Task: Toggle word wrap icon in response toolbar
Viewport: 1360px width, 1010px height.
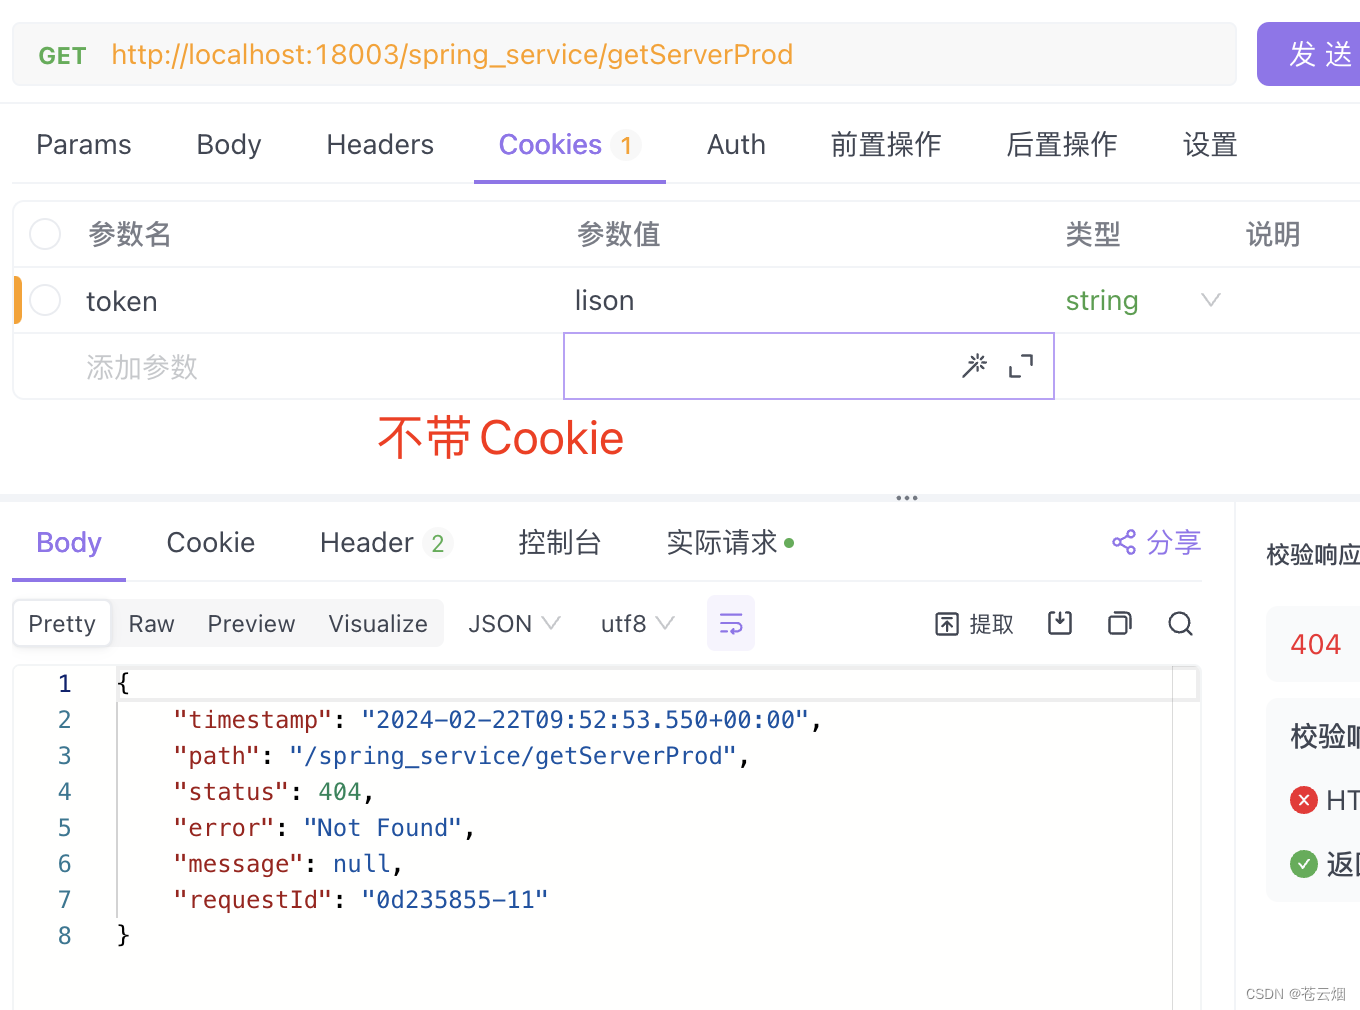Action: pyautogui.click(x=731, y=623)
